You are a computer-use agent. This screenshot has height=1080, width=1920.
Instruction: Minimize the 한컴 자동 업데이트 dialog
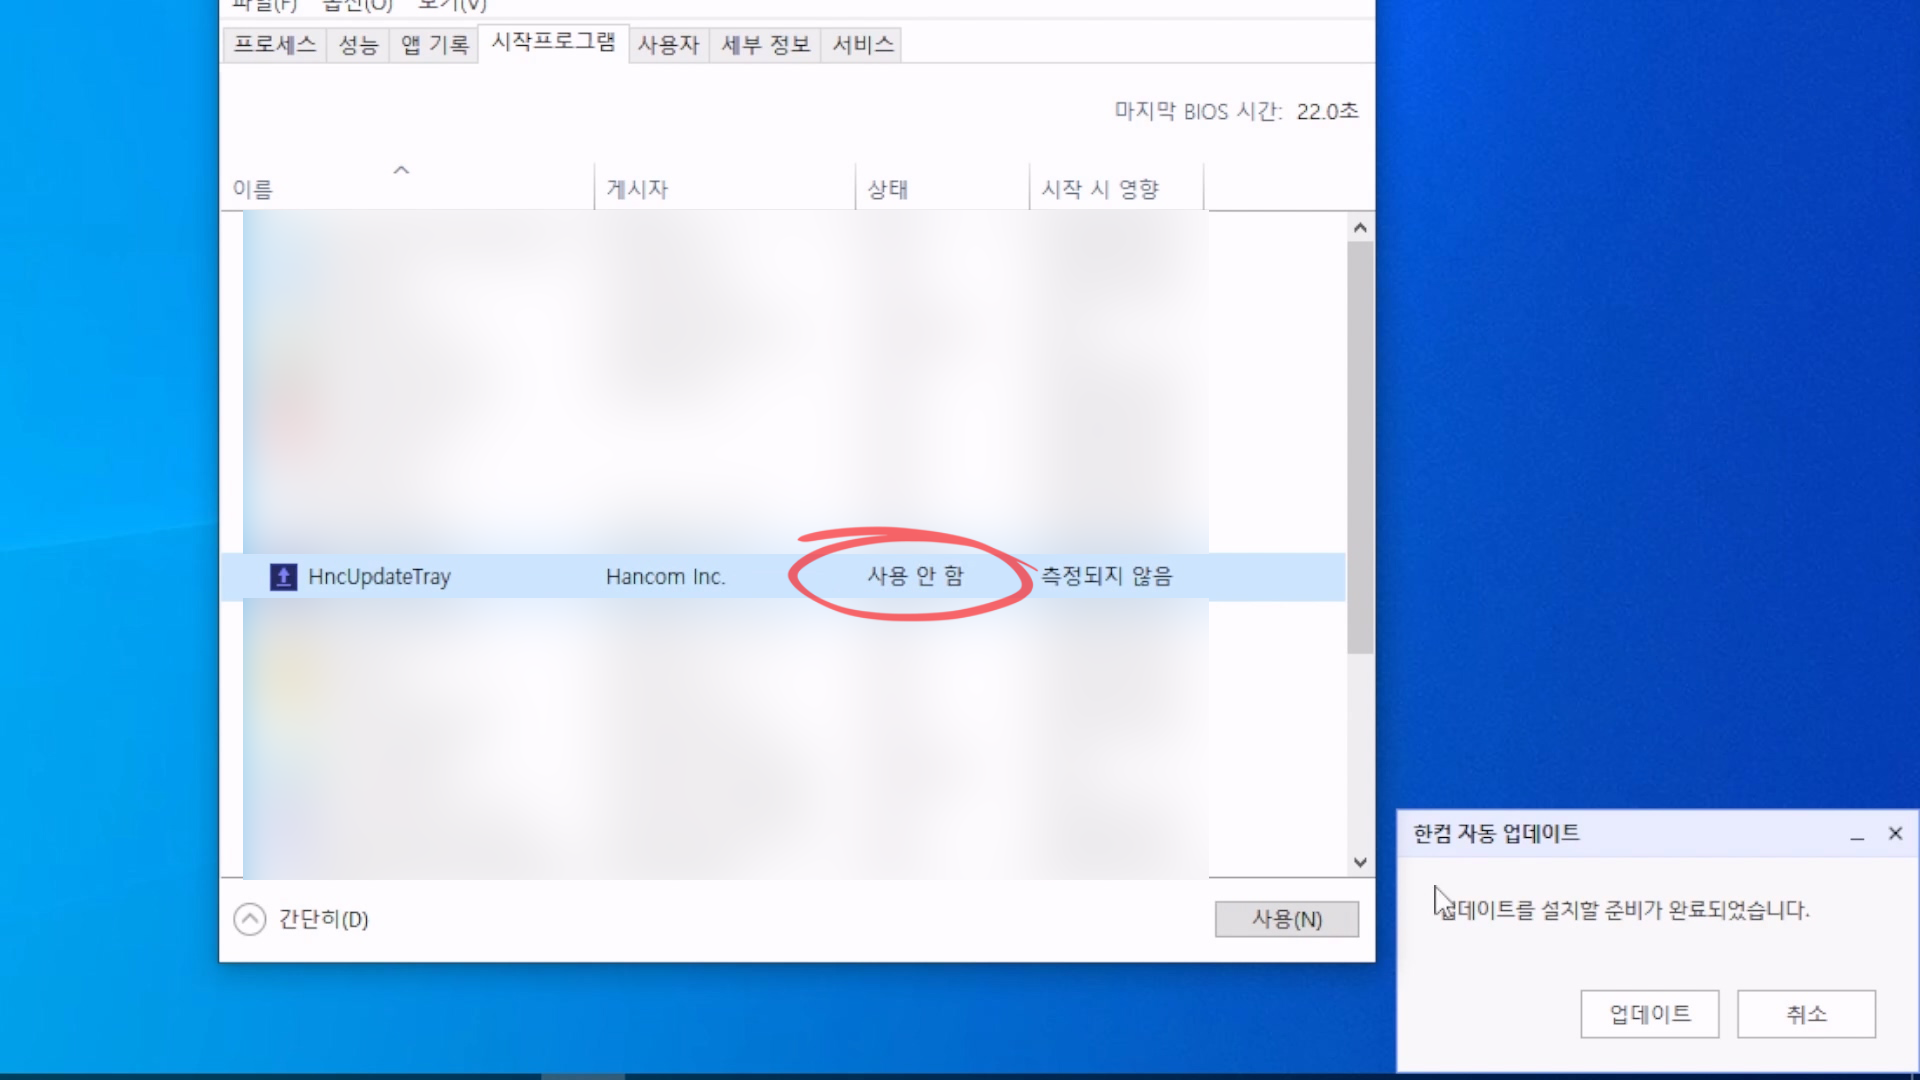tap(1857, 834)
